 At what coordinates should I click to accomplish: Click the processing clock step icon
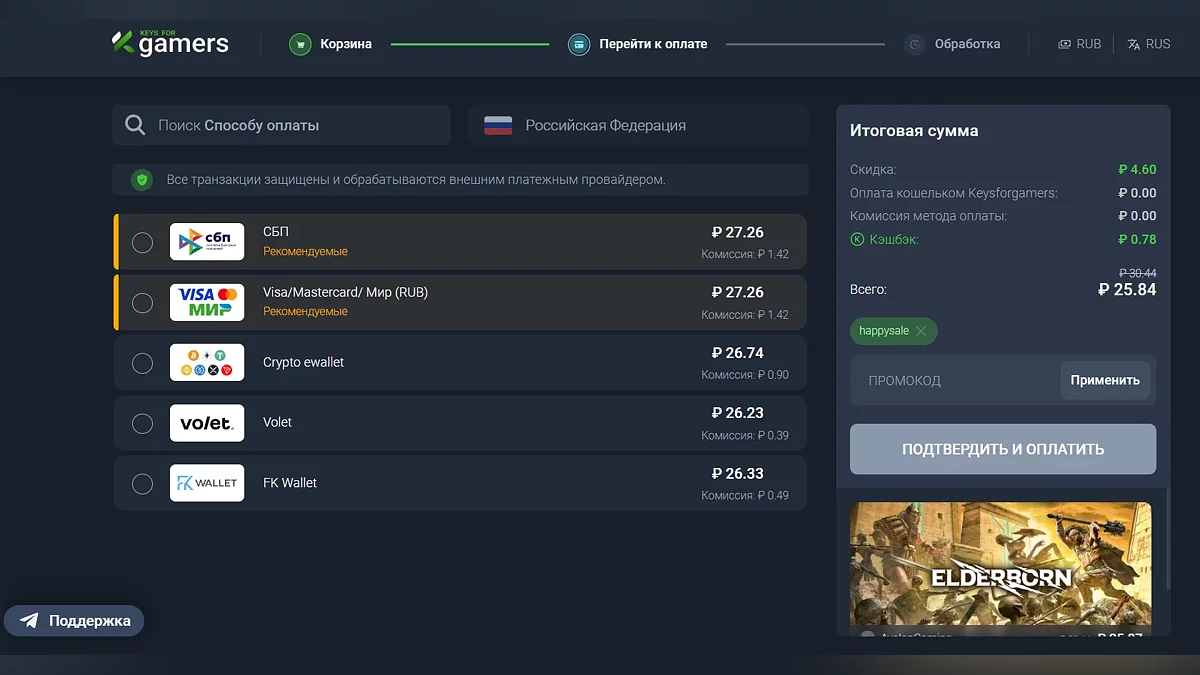(914, 44)
